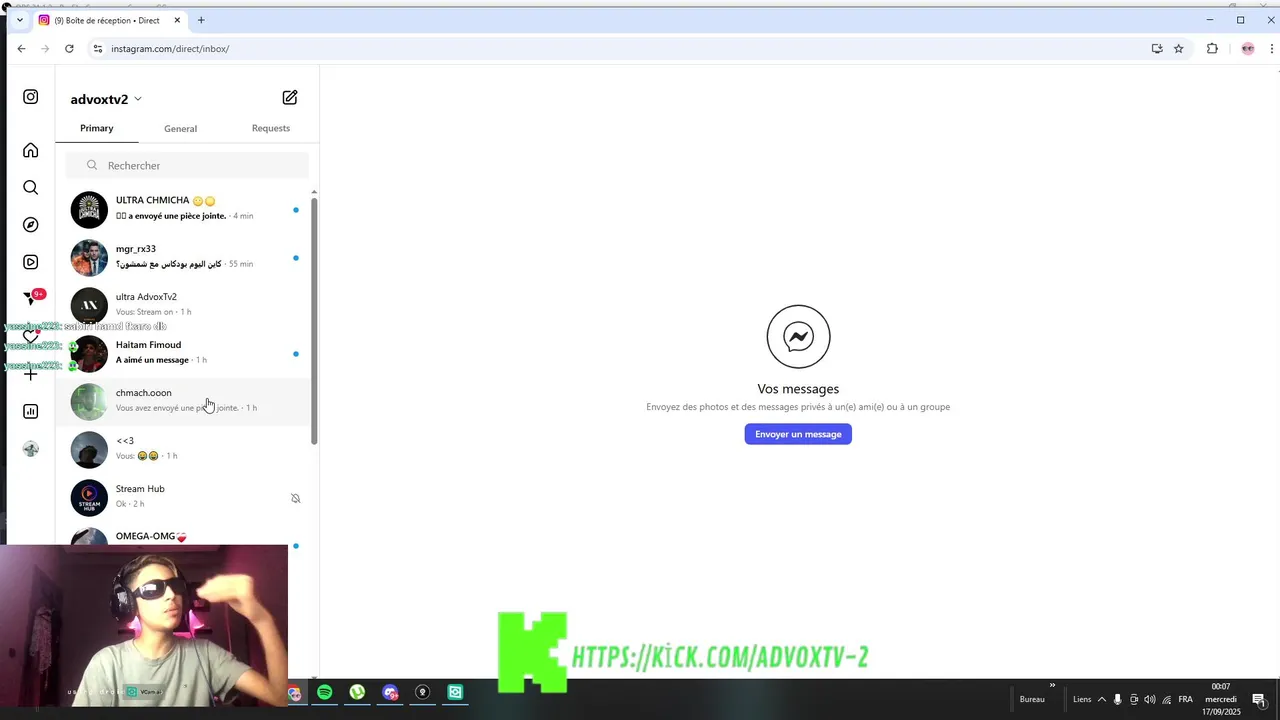Bookmark this page with star icon
The height and width of the screenshot is (720, 1280).
pyautogui.click(x=1179, y=48)
